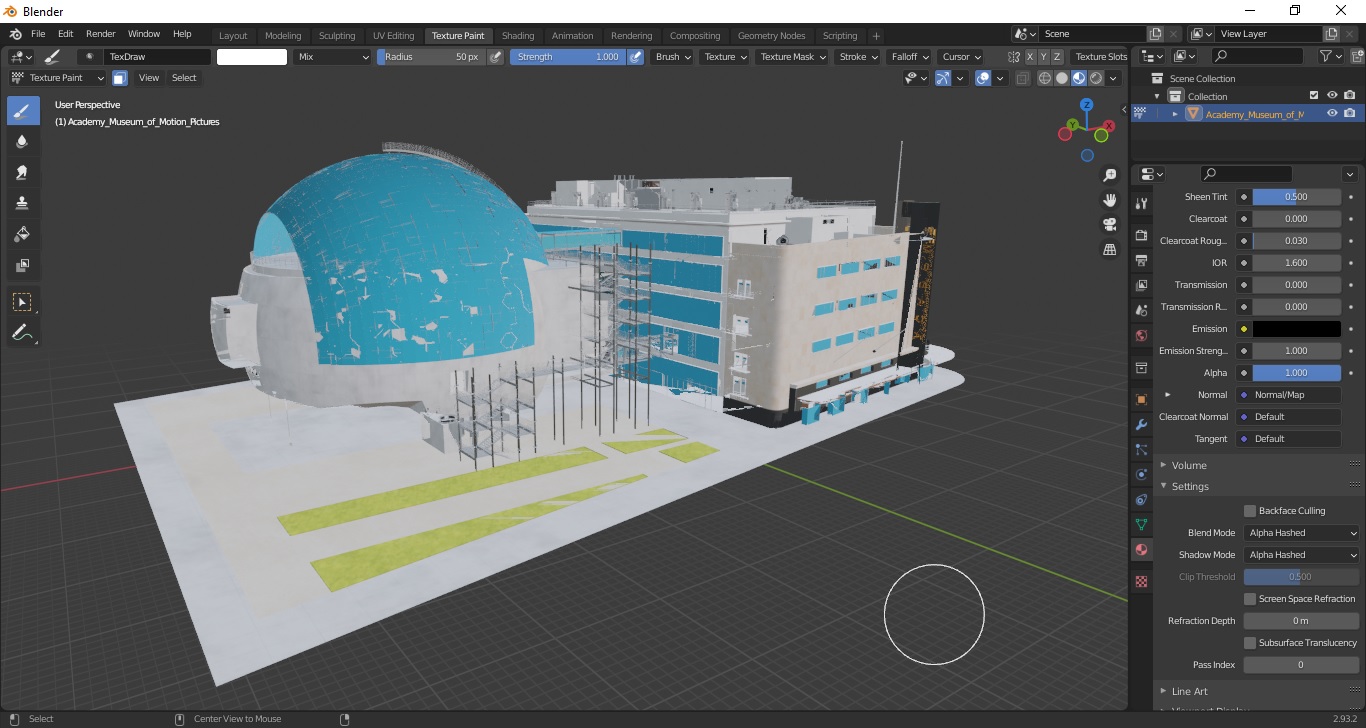Click the zoom viewport magnifier icon
The image size is (1366, 728).
tap(1109, 175)
